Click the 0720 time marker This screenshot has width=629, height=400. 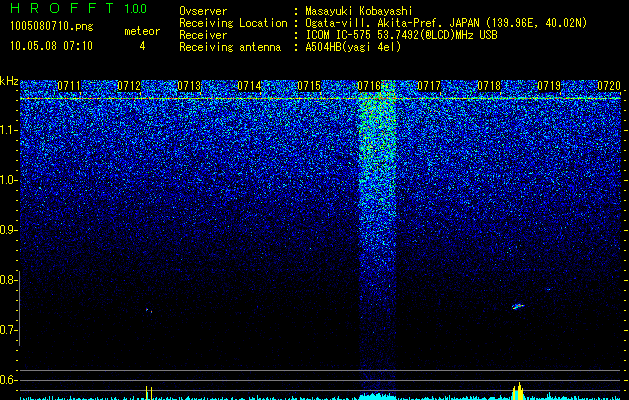pos(609,86)
